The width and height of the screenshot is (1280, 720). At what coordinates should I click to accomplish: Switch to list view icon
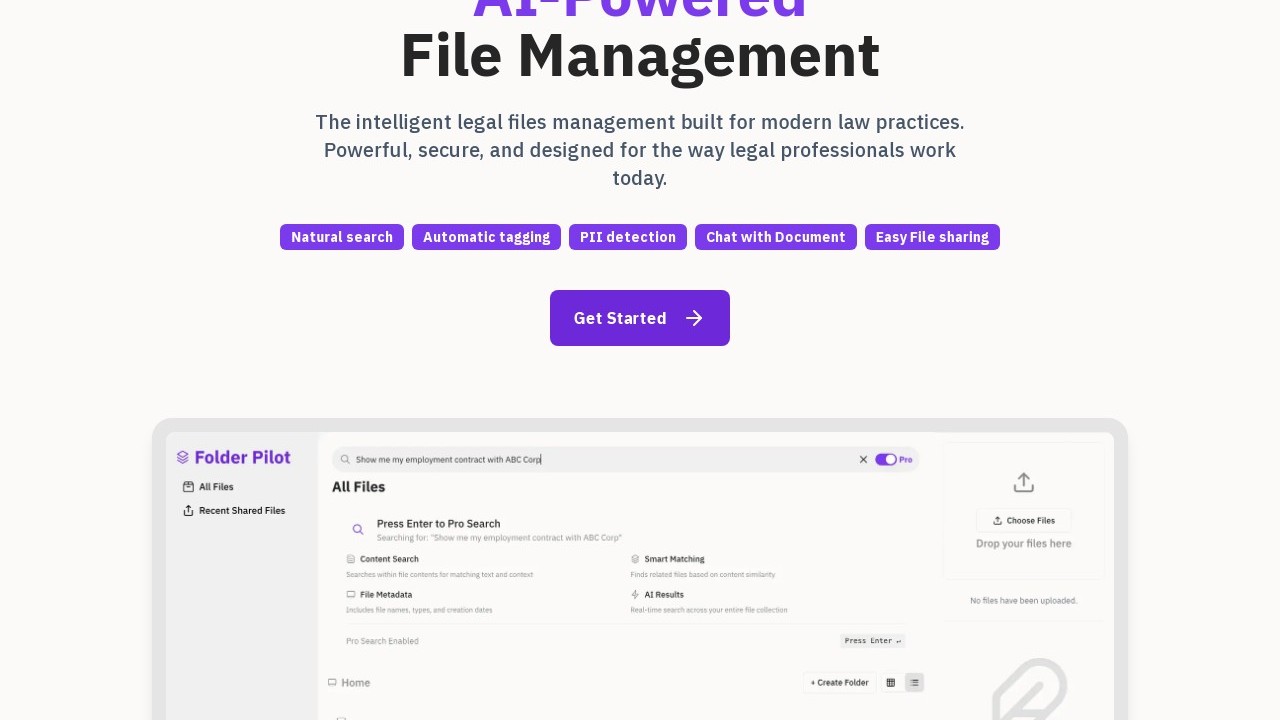pos(914,683)
